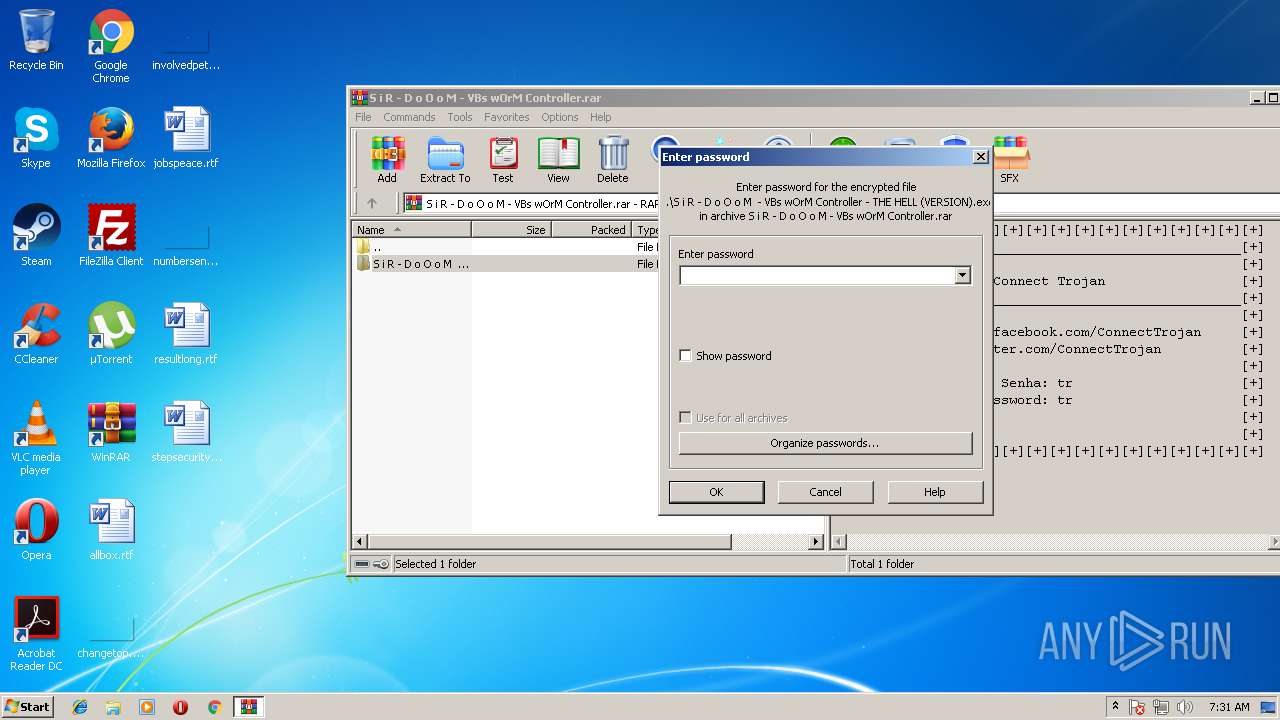Open Opera desktop shortcut
Viewport: 1280px width, 720px height.
pos(36,530)
